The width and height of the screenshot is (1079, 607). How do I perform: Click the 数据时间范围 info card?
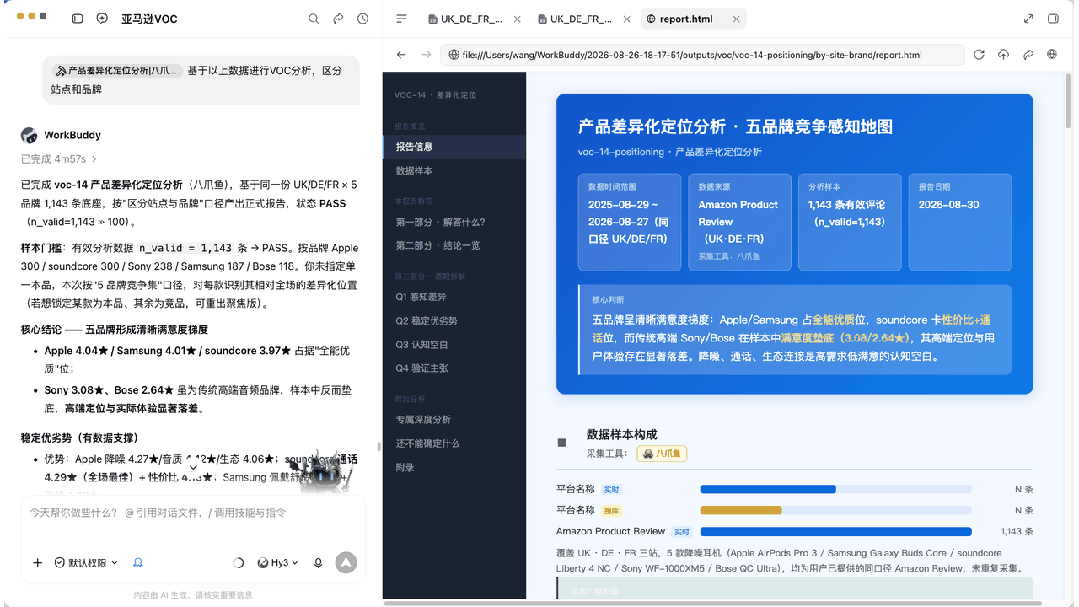[629, 222]
